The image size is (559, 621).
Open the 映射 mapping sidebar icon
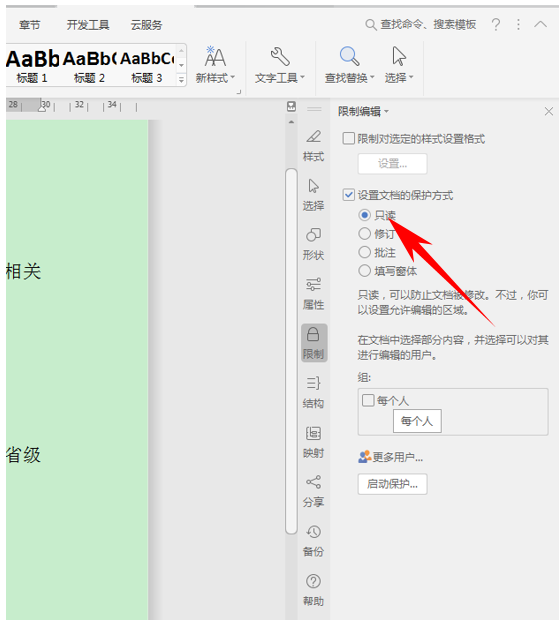(313, 442)
